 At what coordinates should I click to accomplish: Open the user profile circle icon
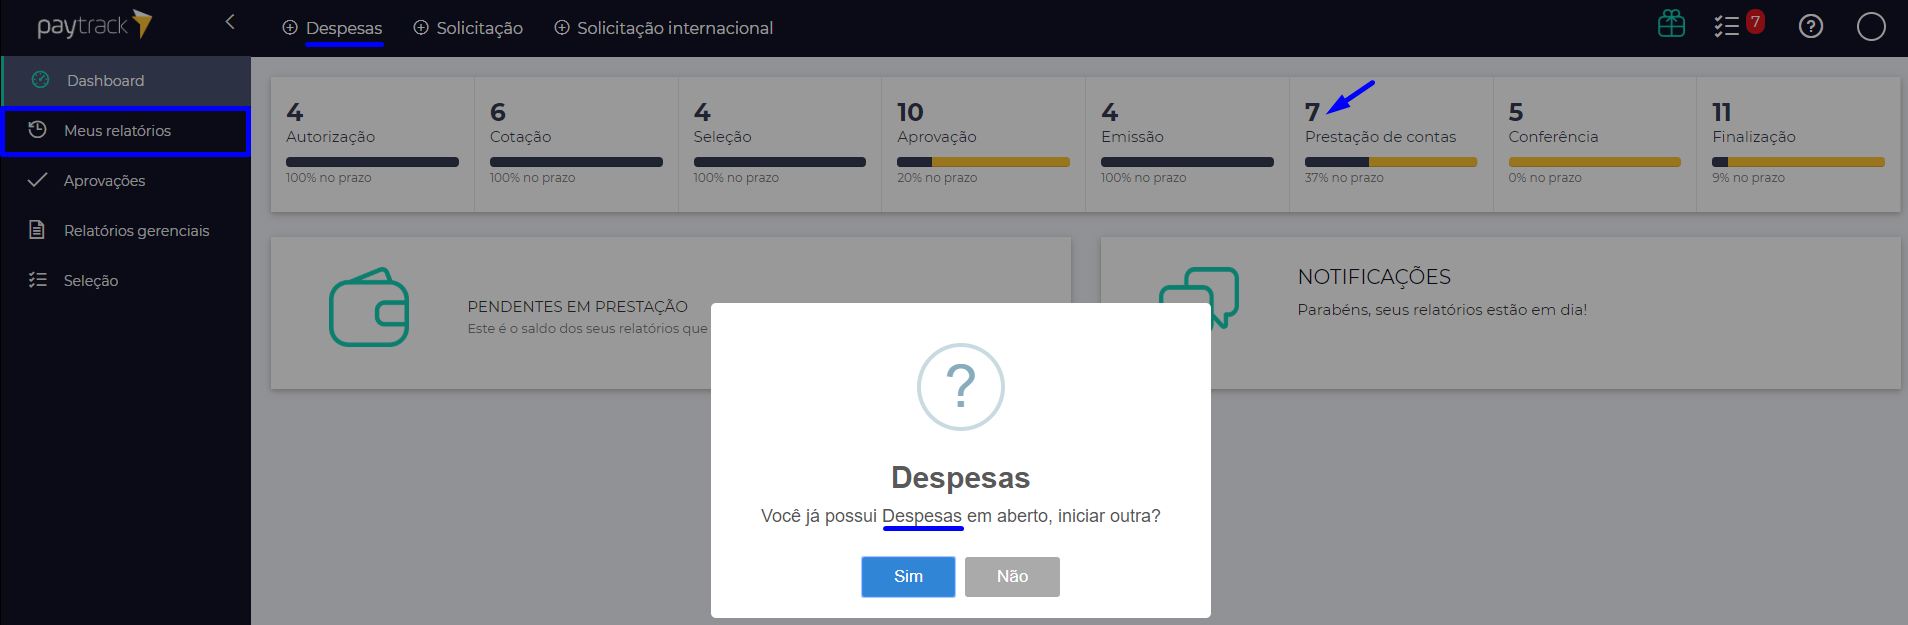pos(1870,27)
